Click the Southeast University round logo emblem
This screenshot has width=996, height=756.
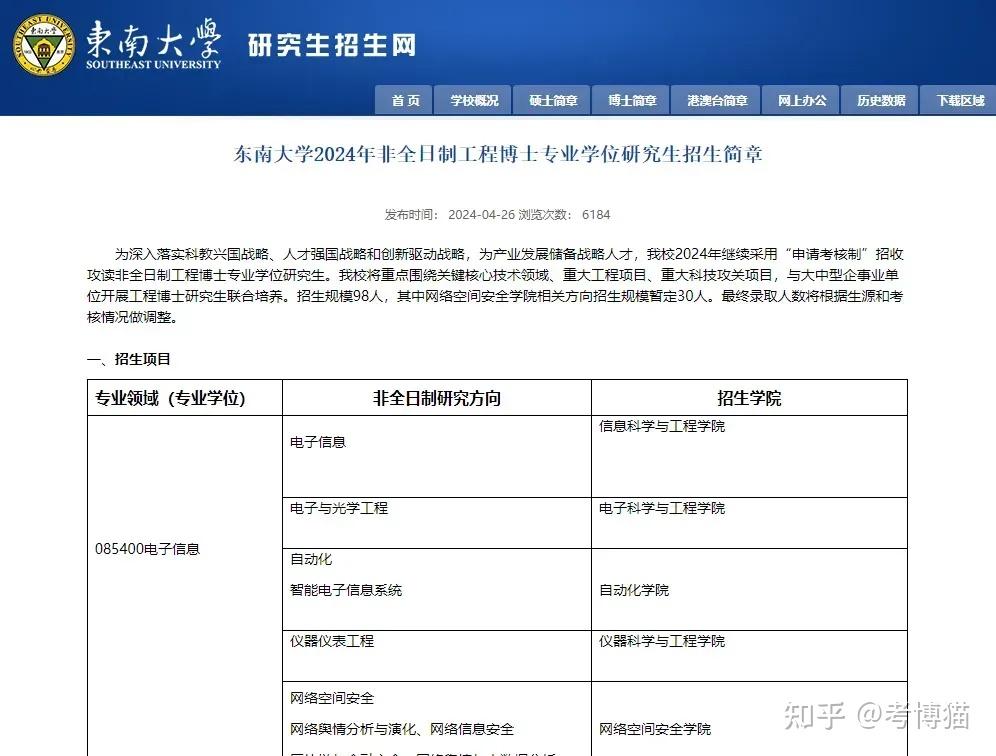pos(44,45)
